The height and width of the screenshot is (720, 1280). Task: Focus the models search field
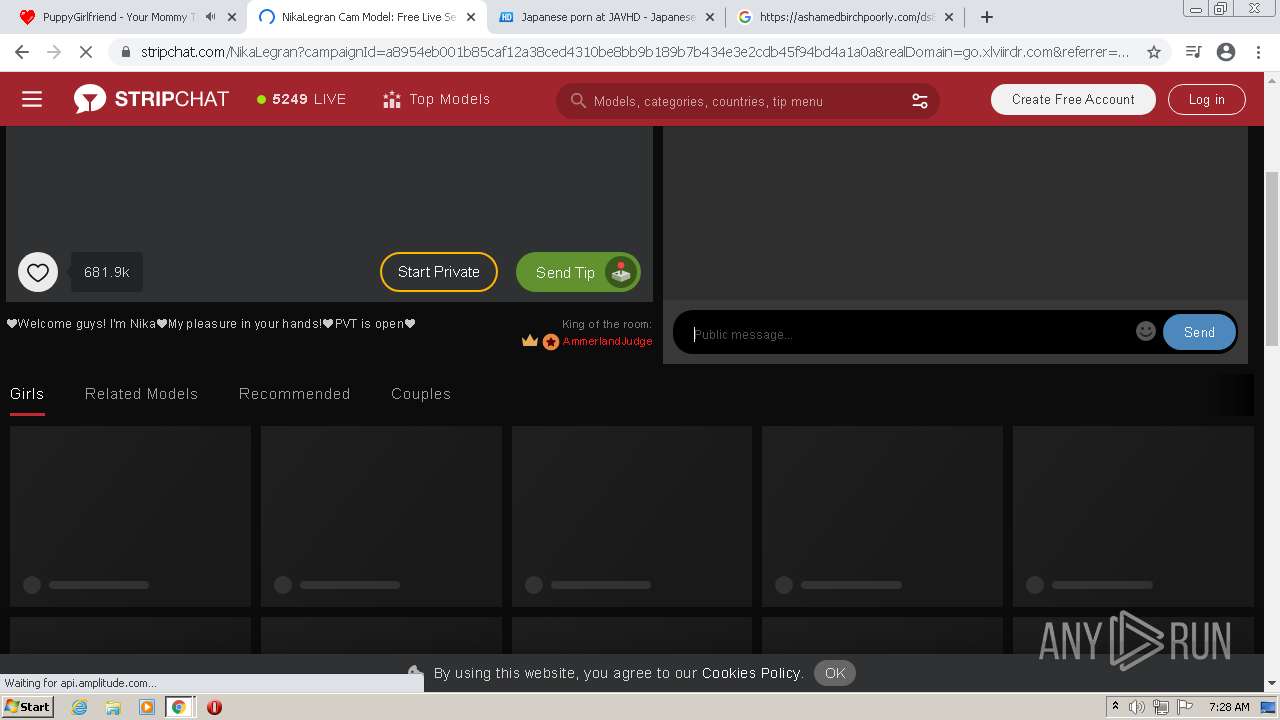[x=747, y=101]
